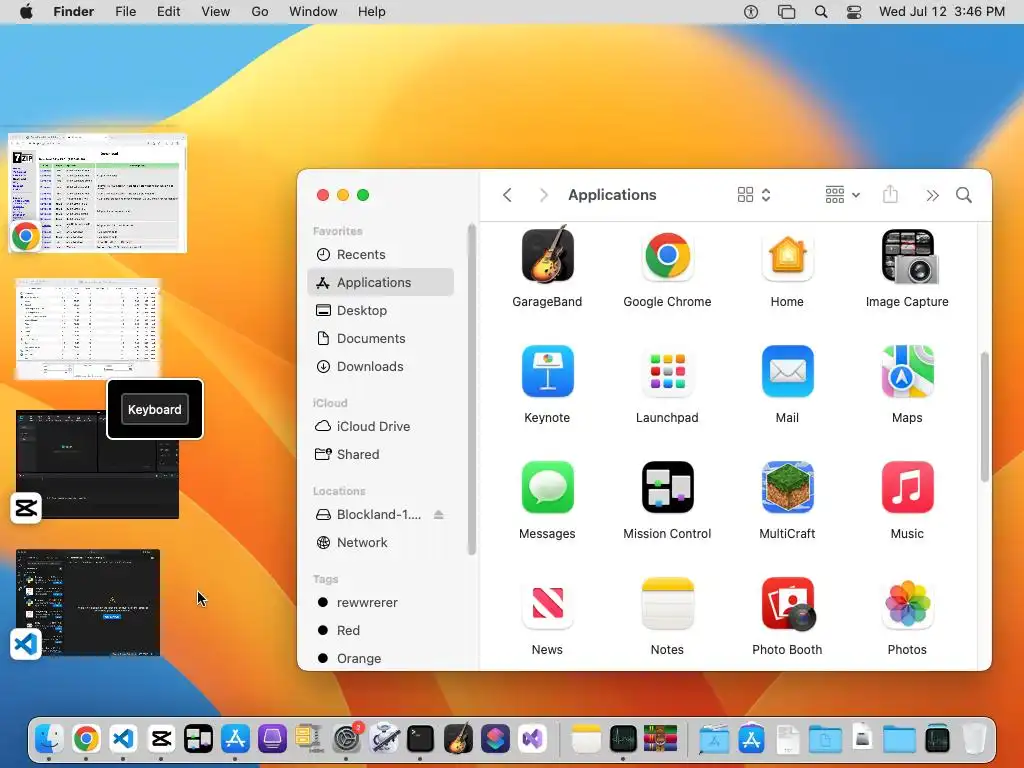Image resolution: width=1024 pixels, height=768 pixels.
Task: Select the Mission Control app icon in Applications
Action: [x=667, y=487]
